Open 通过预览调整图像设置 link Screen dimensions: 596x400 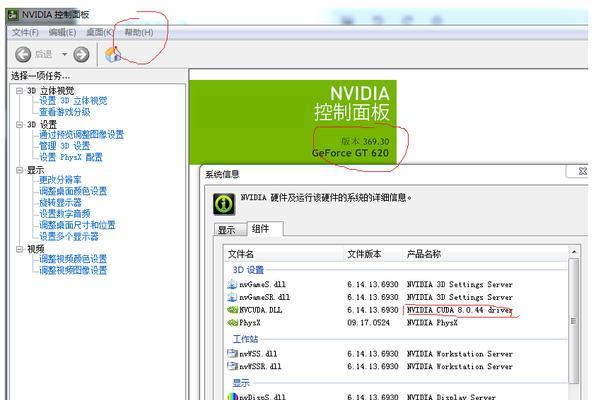click(82, 135)
